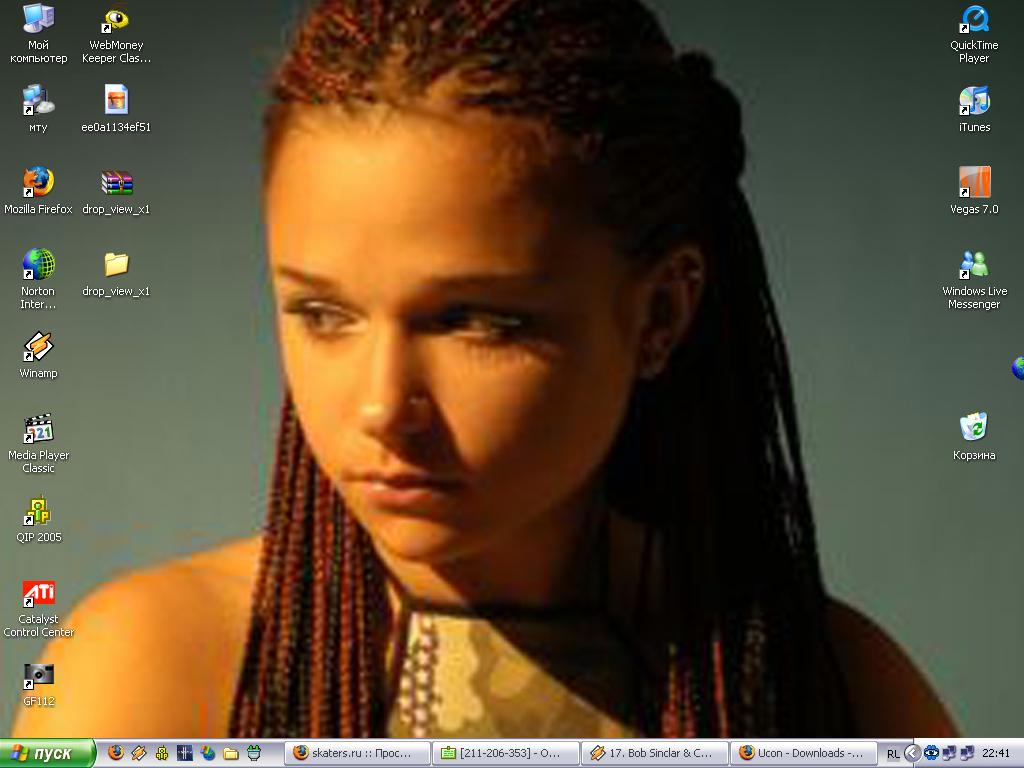Launch Vegas 7.0 from the desktop
Screen dimensions: 1024x768
click(x=974, y=183)
